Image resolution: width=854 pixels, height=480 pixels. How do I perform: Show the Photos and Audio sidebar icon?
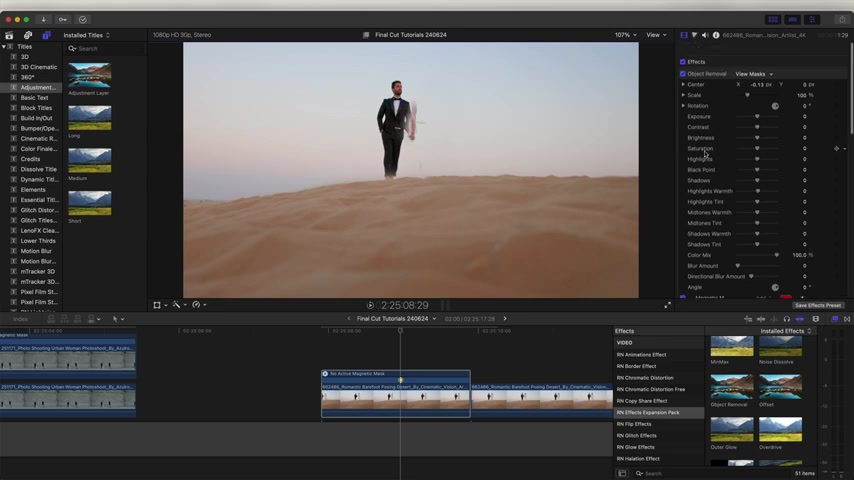pos(28,35)
